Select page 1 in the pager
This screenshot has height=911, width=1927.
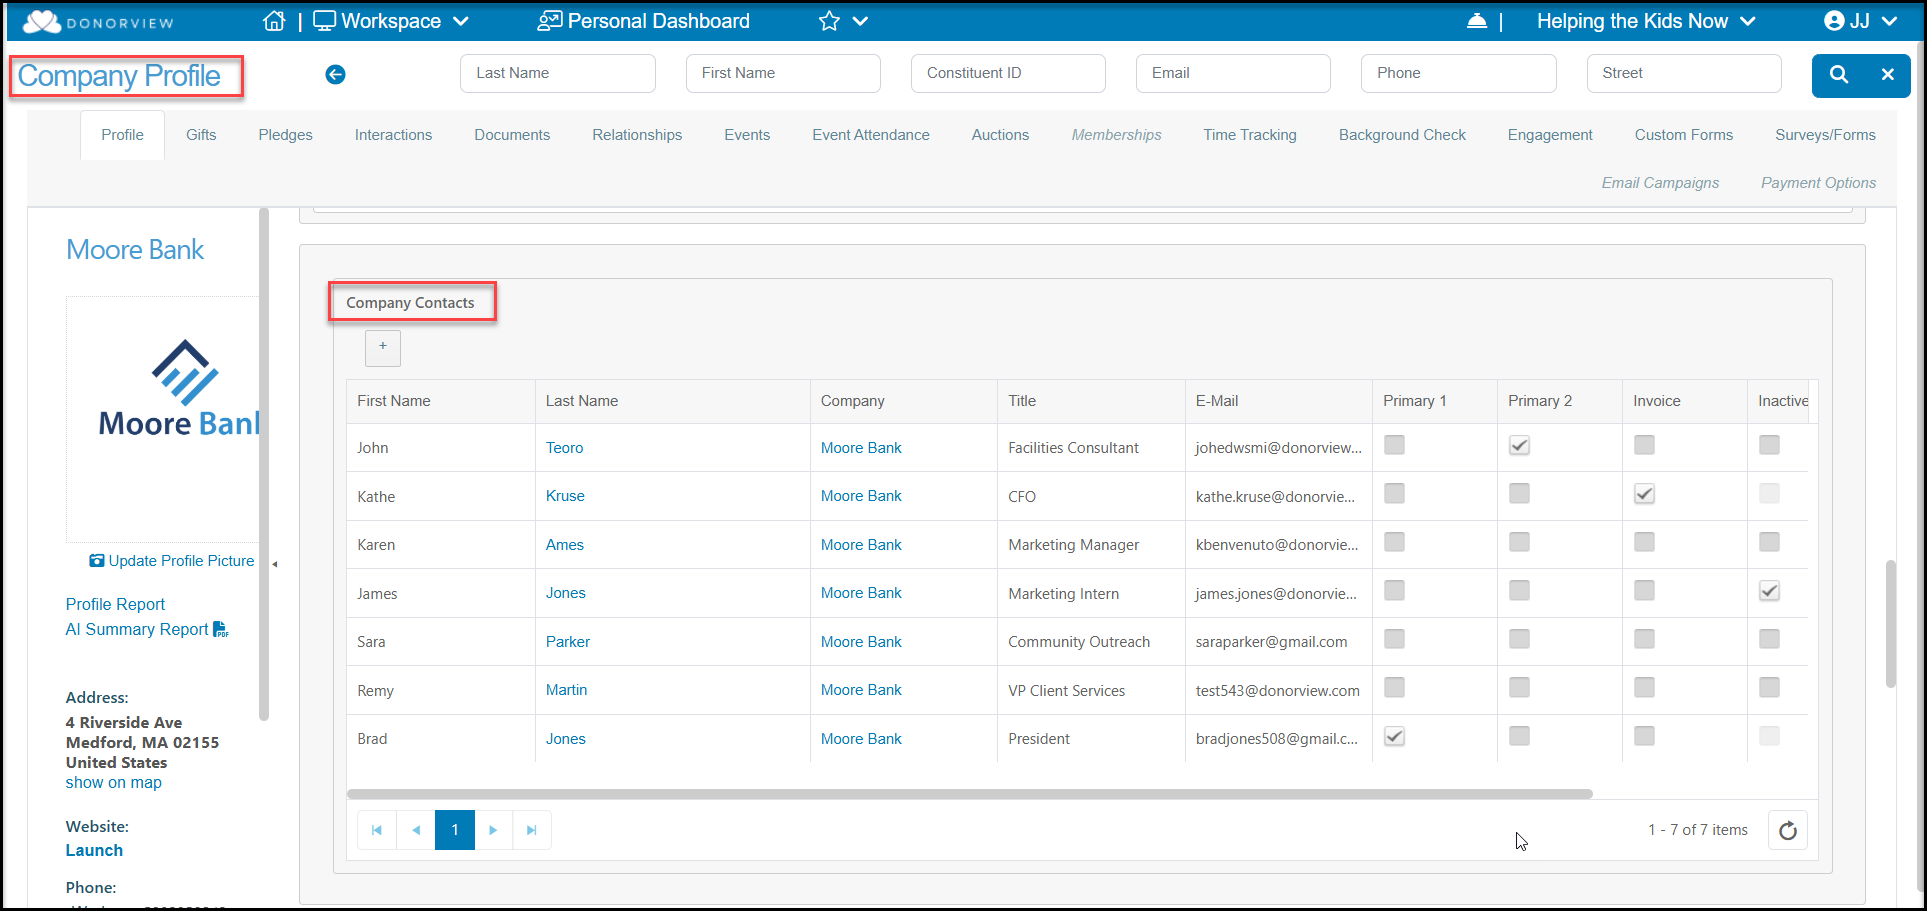455,830
